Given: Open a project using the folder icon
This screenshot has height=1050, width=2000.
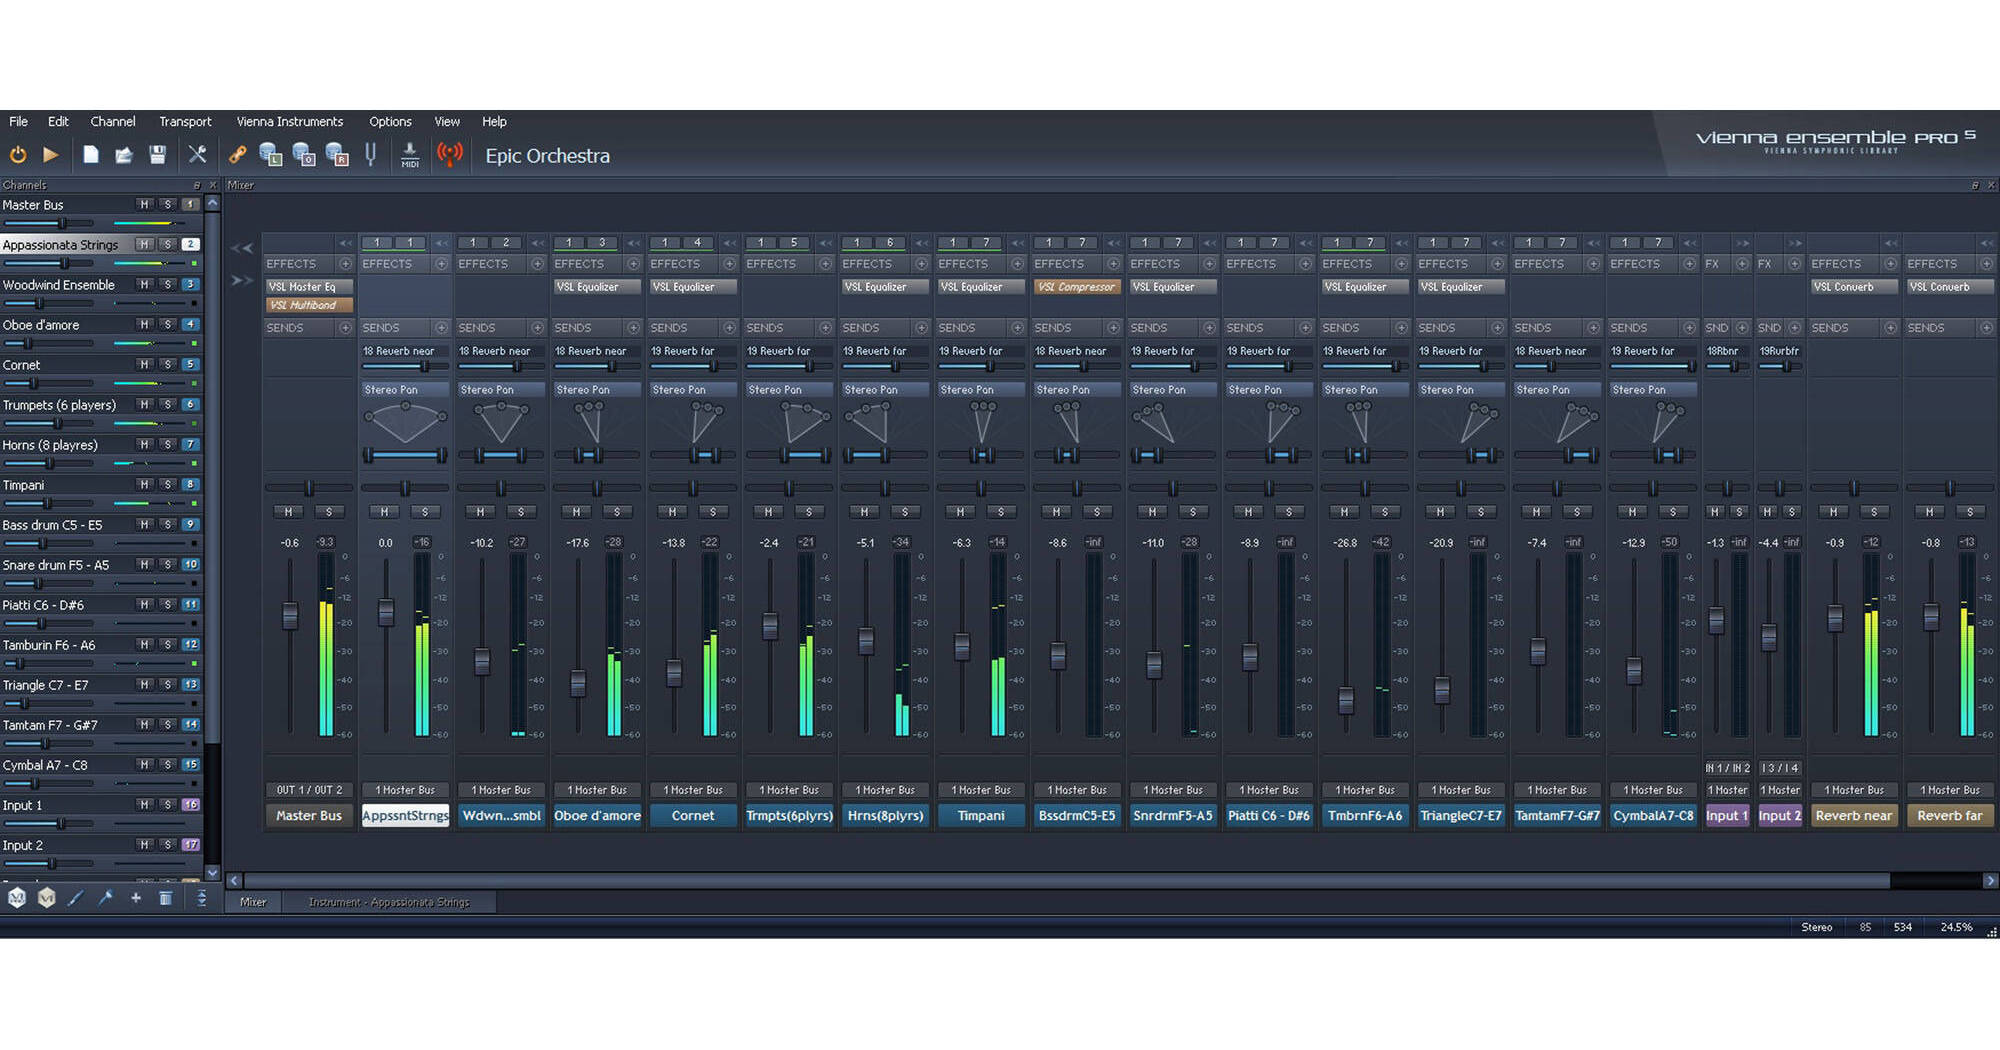Looking at the screenshot, I should [x=124, y=155].
